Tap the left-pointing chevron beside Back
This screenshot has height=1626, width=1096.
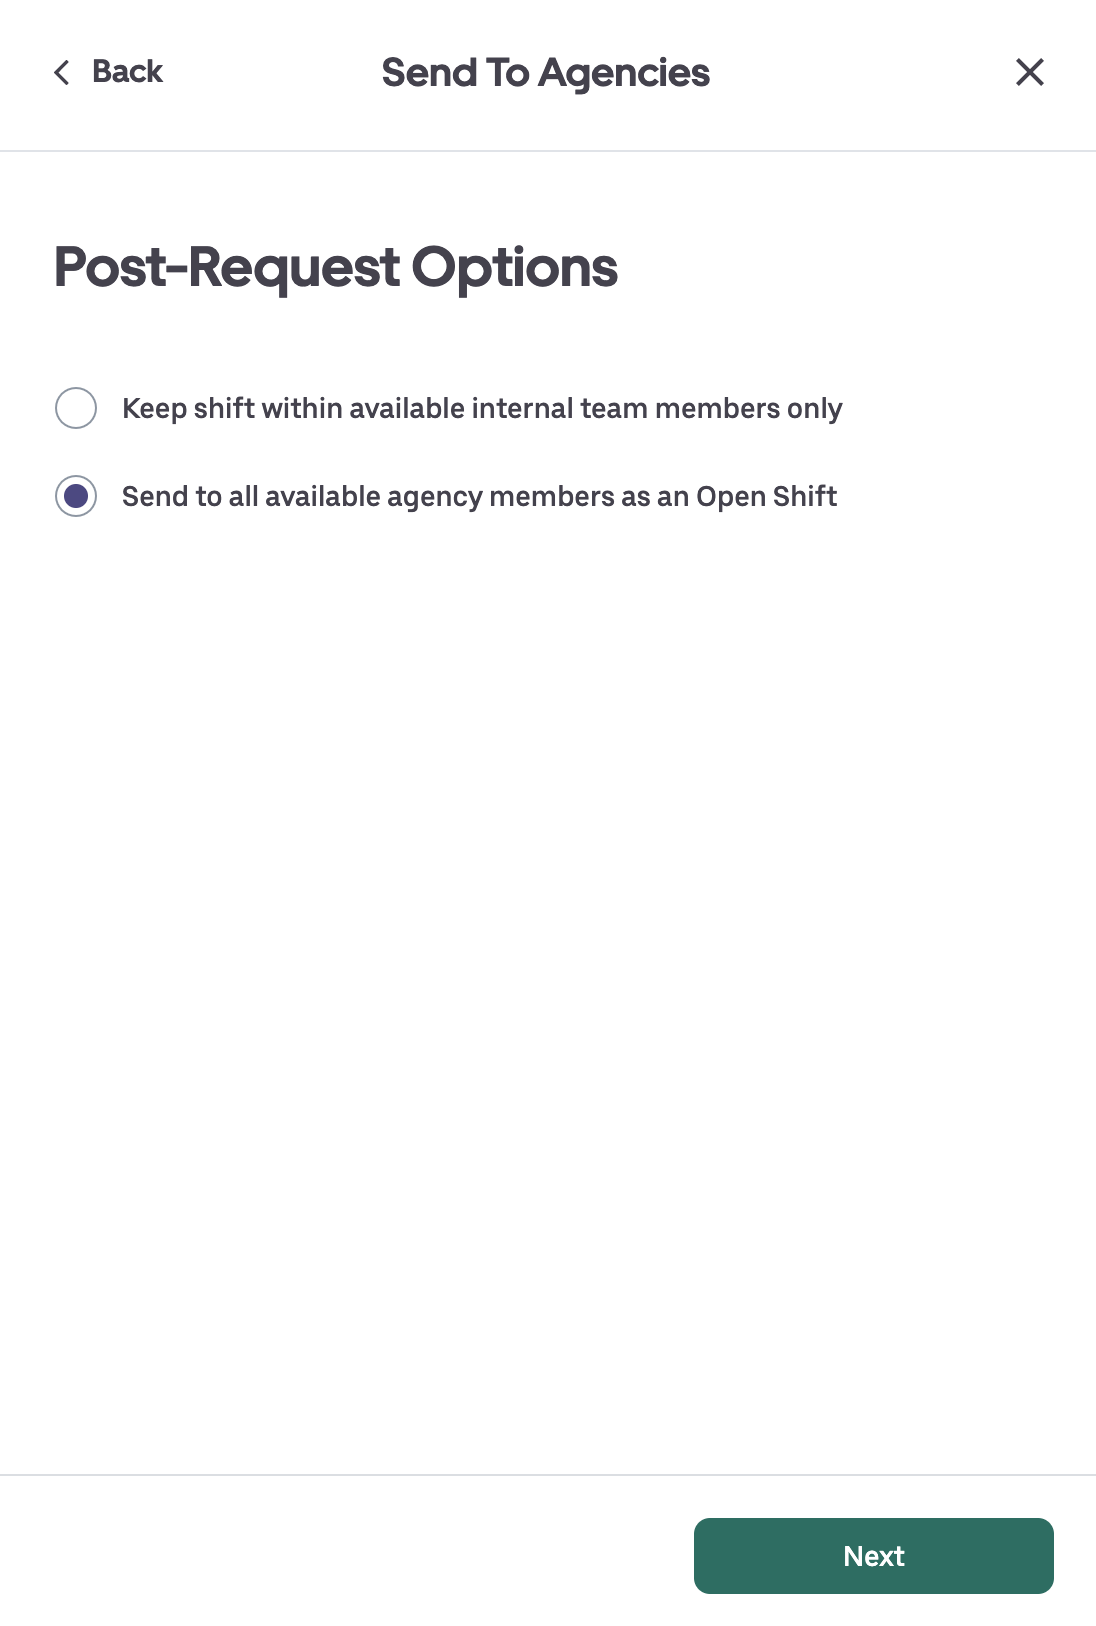pyautogui.click(x=62, y=72)
